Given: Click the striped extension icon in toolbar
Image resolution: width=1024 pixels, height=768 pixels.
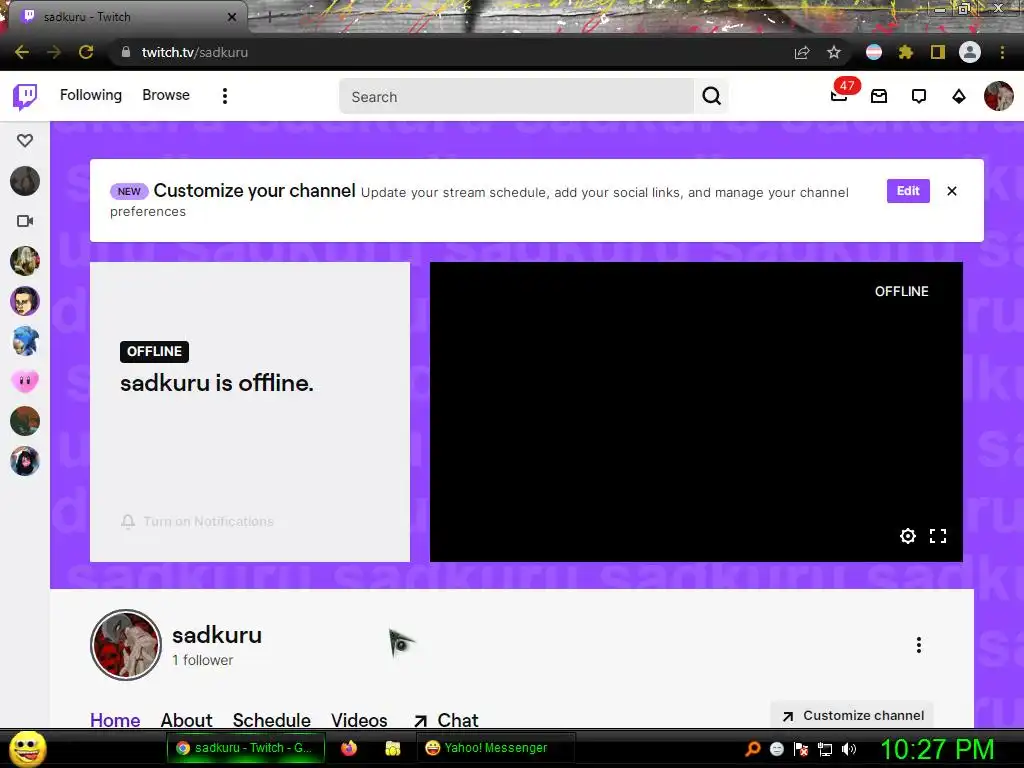Looking at the screenshot, I should pos(873,52).
